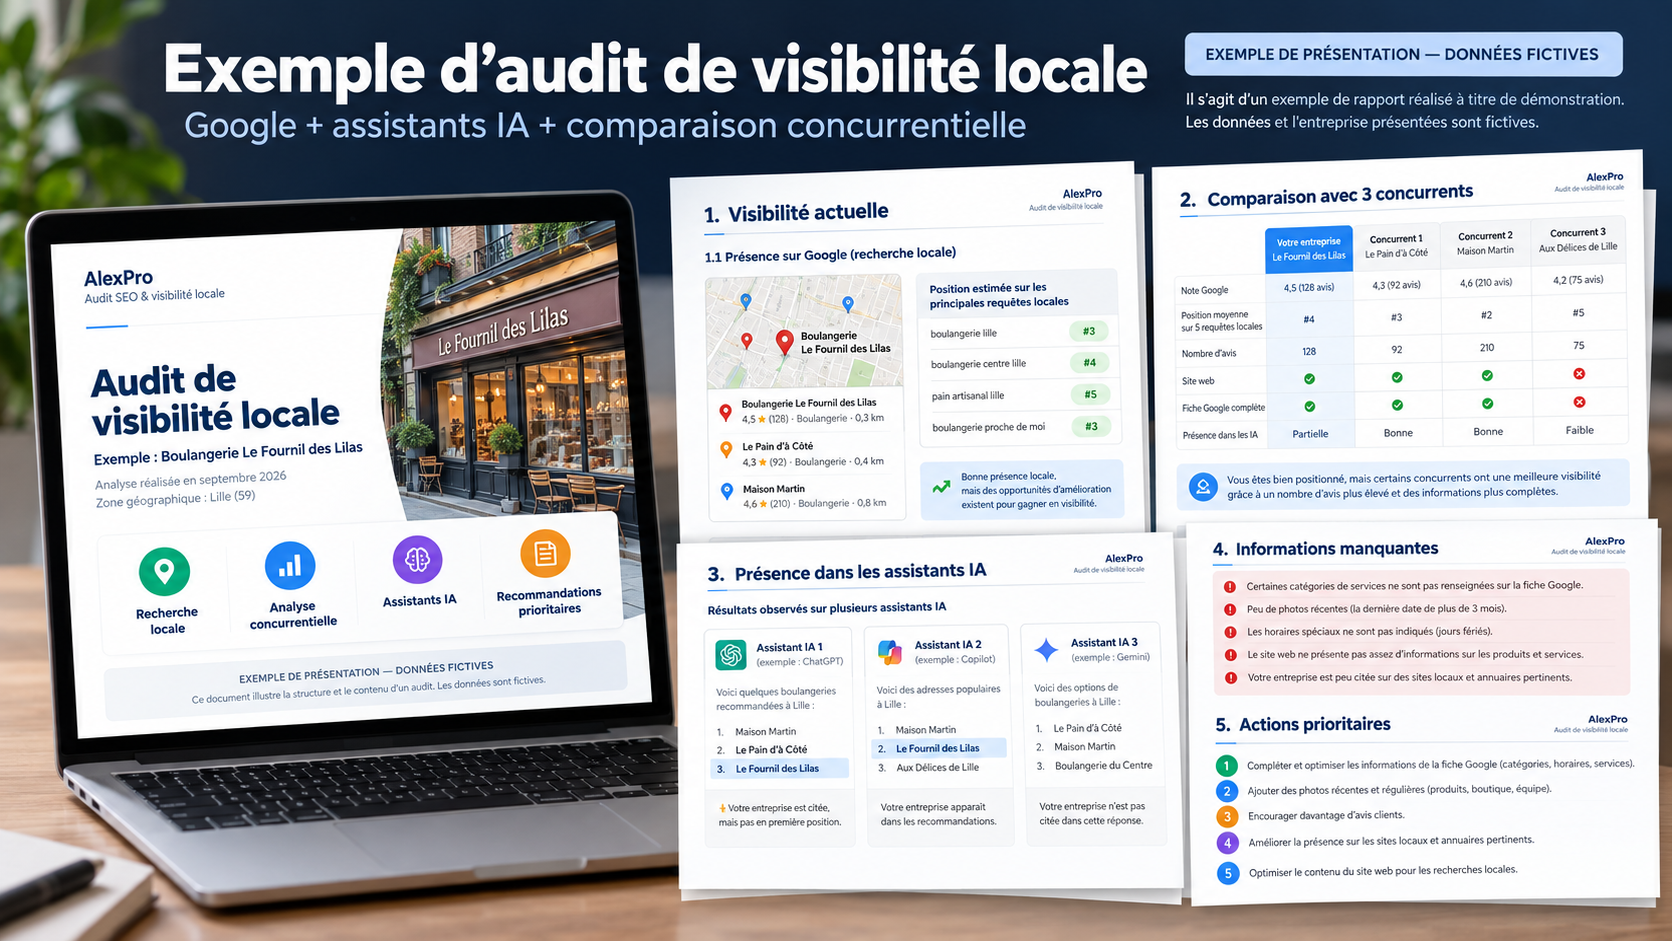1672x941 pixels.
Task: Select the Votre entreprise column header
Action: [x=1308, y=248]
